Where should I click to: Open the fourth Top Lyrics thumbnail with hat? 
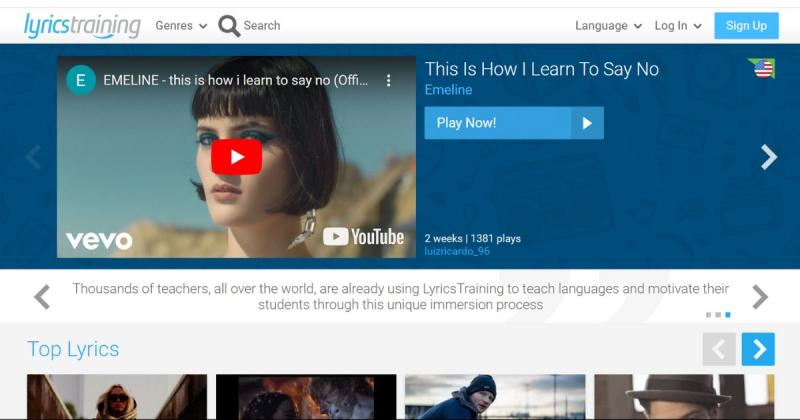pyautogui.click(x=684, y=397)
